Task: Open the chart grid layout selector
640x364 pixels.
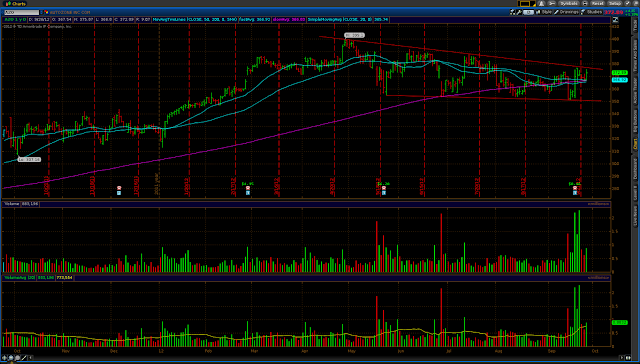Action: pos(527,4)
